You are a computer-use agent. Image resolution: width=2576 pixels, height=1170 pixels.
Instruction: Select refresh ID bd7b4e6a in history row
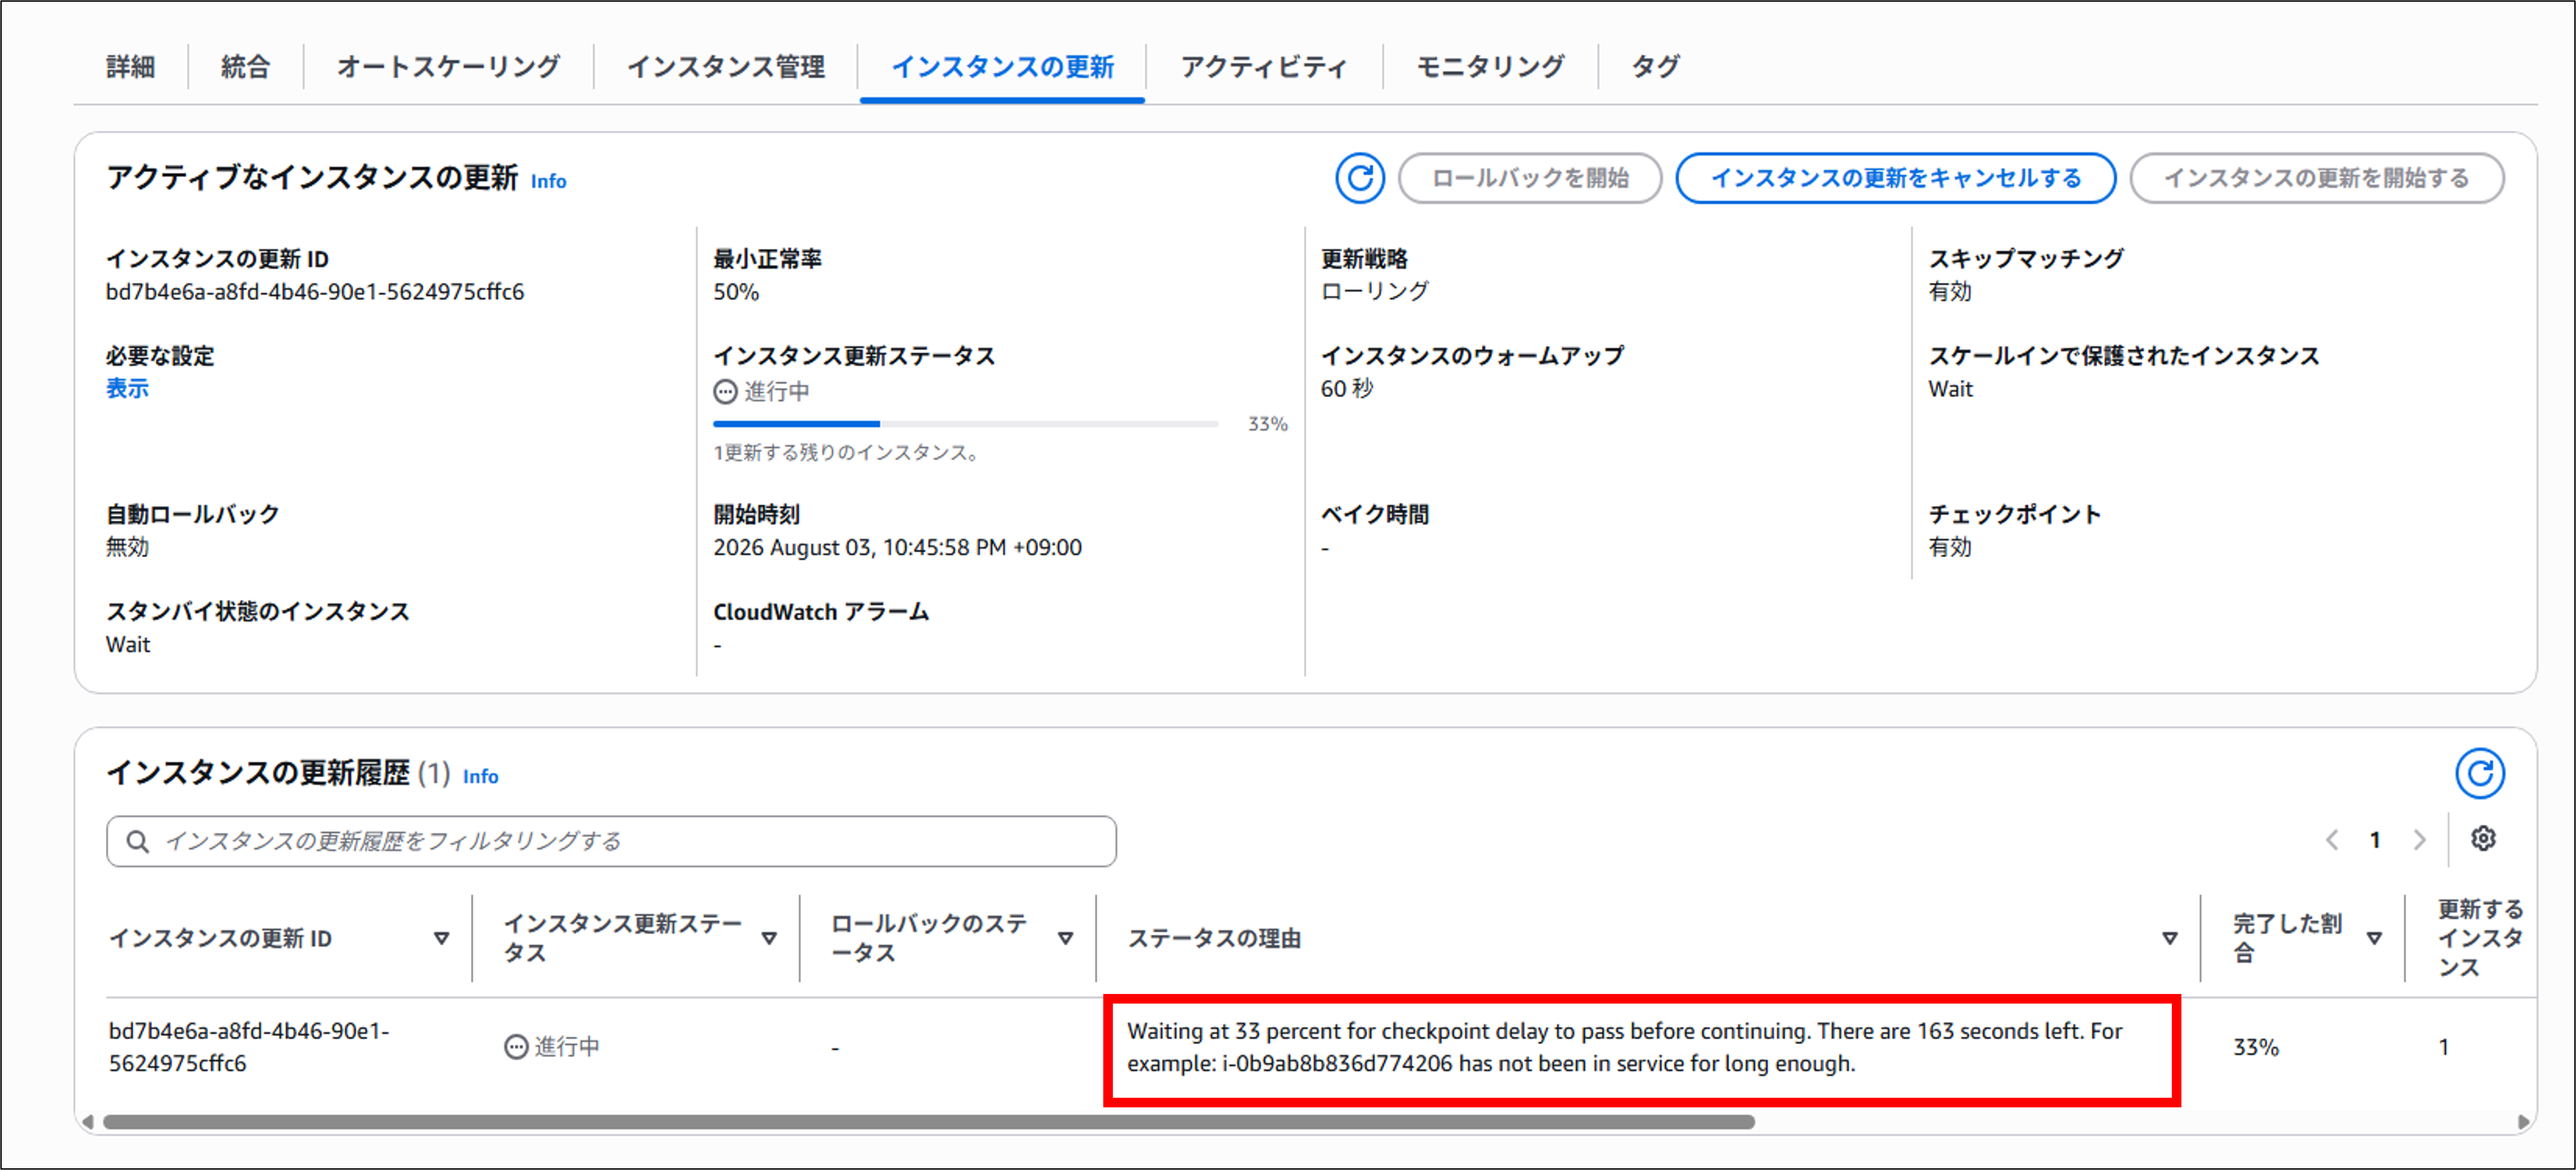[249, 1047]
